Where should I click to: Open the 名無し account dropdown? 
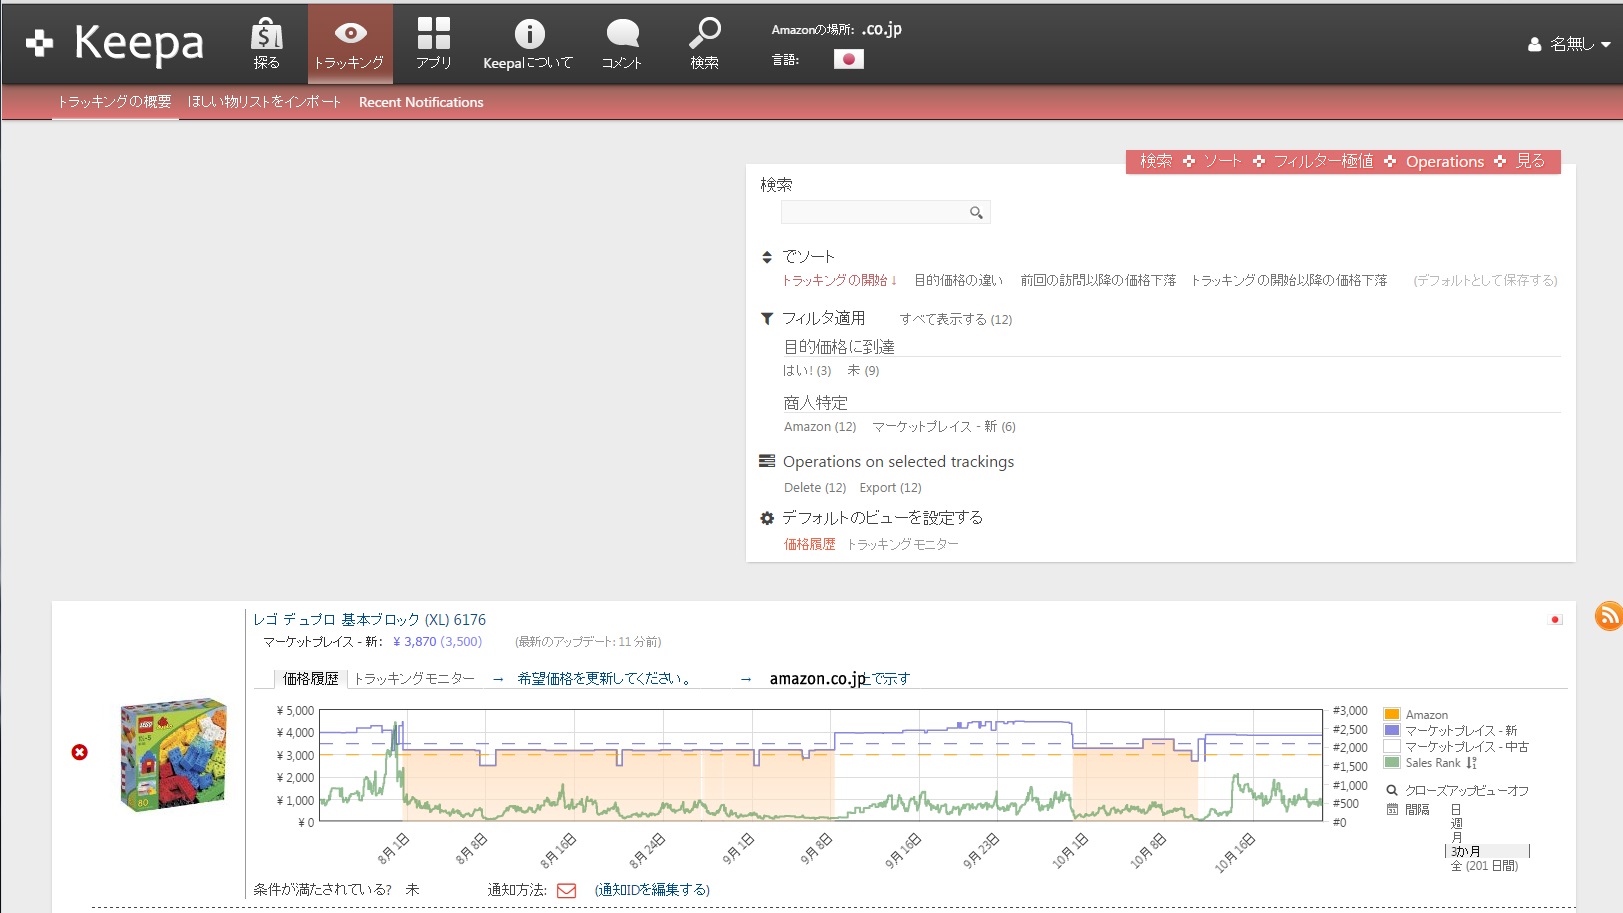point(1570,44)
